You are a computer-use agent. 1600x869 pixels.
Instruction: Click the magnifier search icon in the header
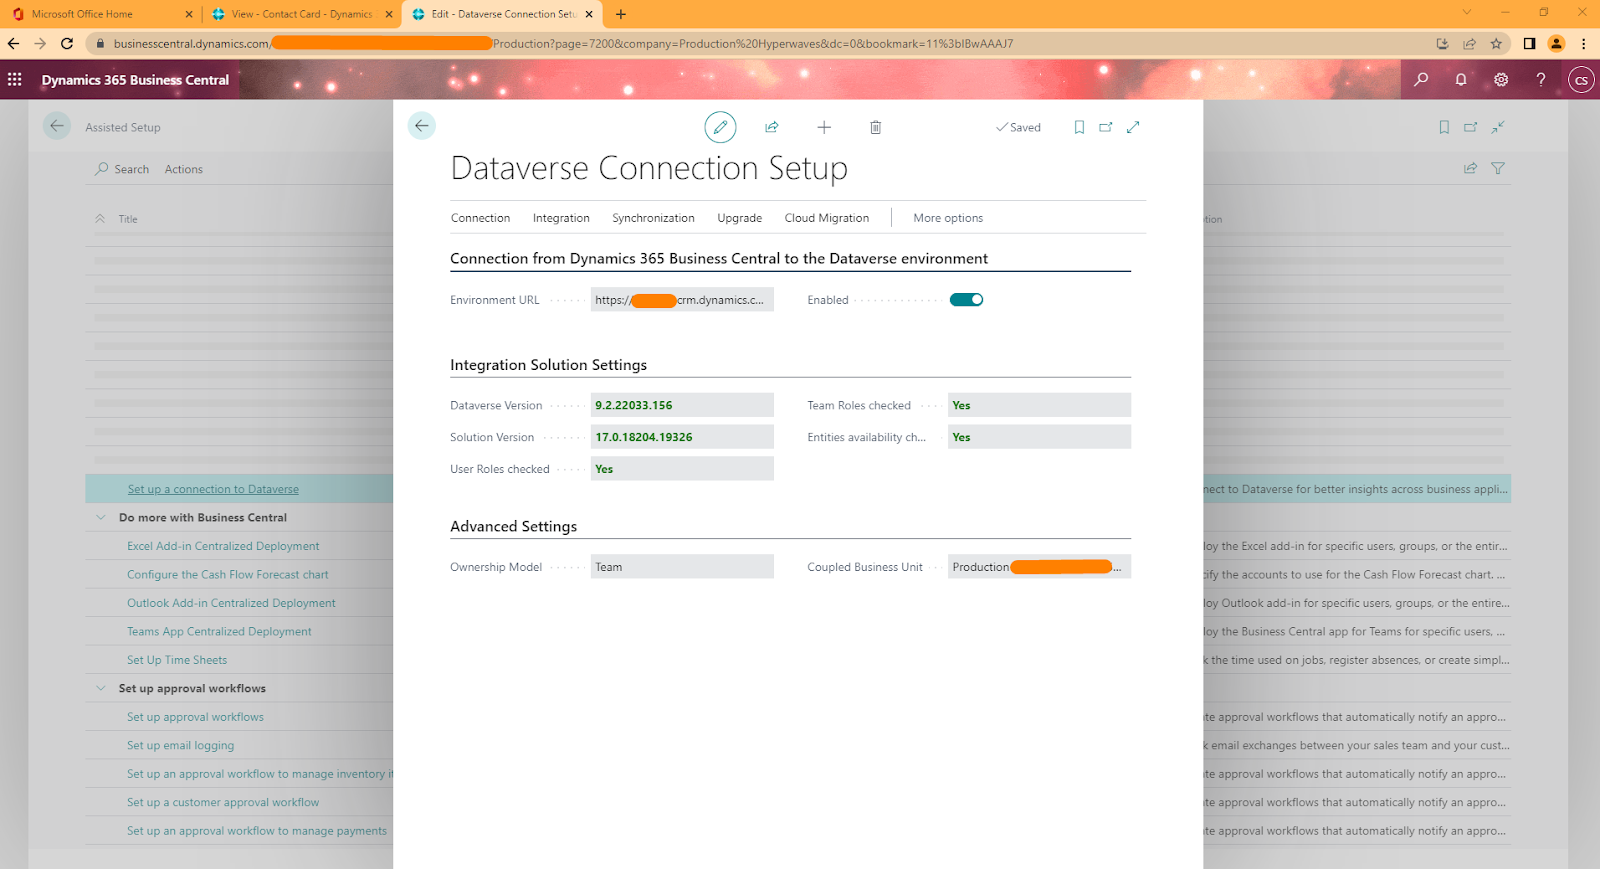coord(1421,80)
